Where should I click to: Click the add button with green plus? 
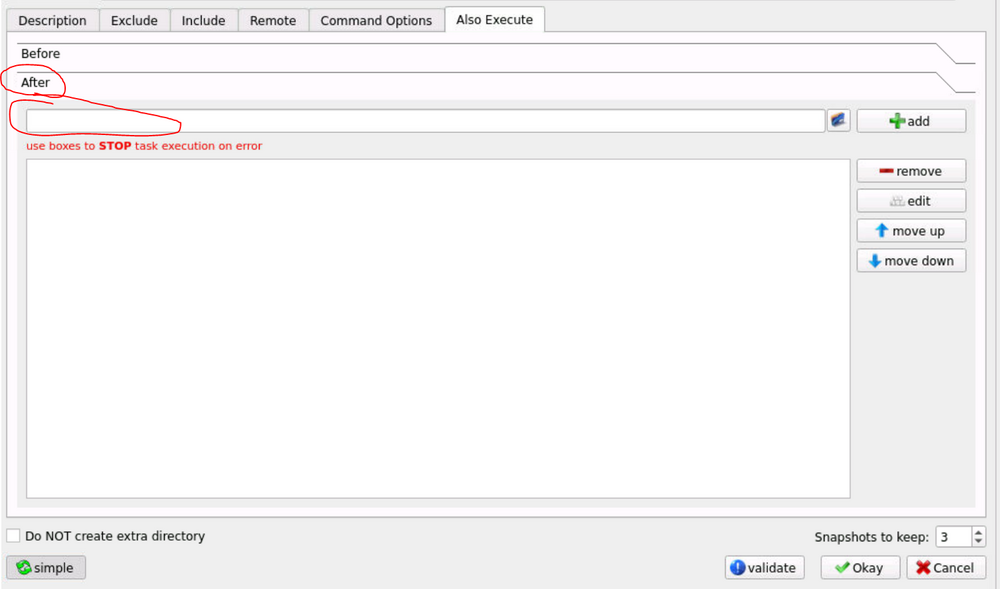pos(911,121)
